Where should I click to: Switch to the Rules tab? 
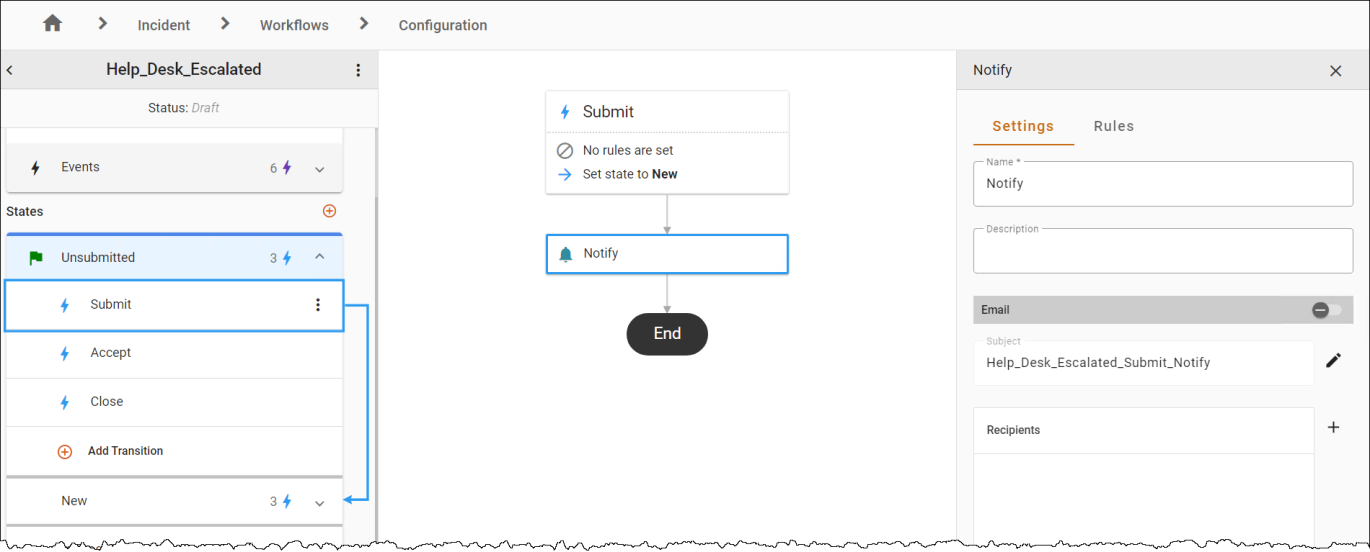click(x=1114, y=126)
